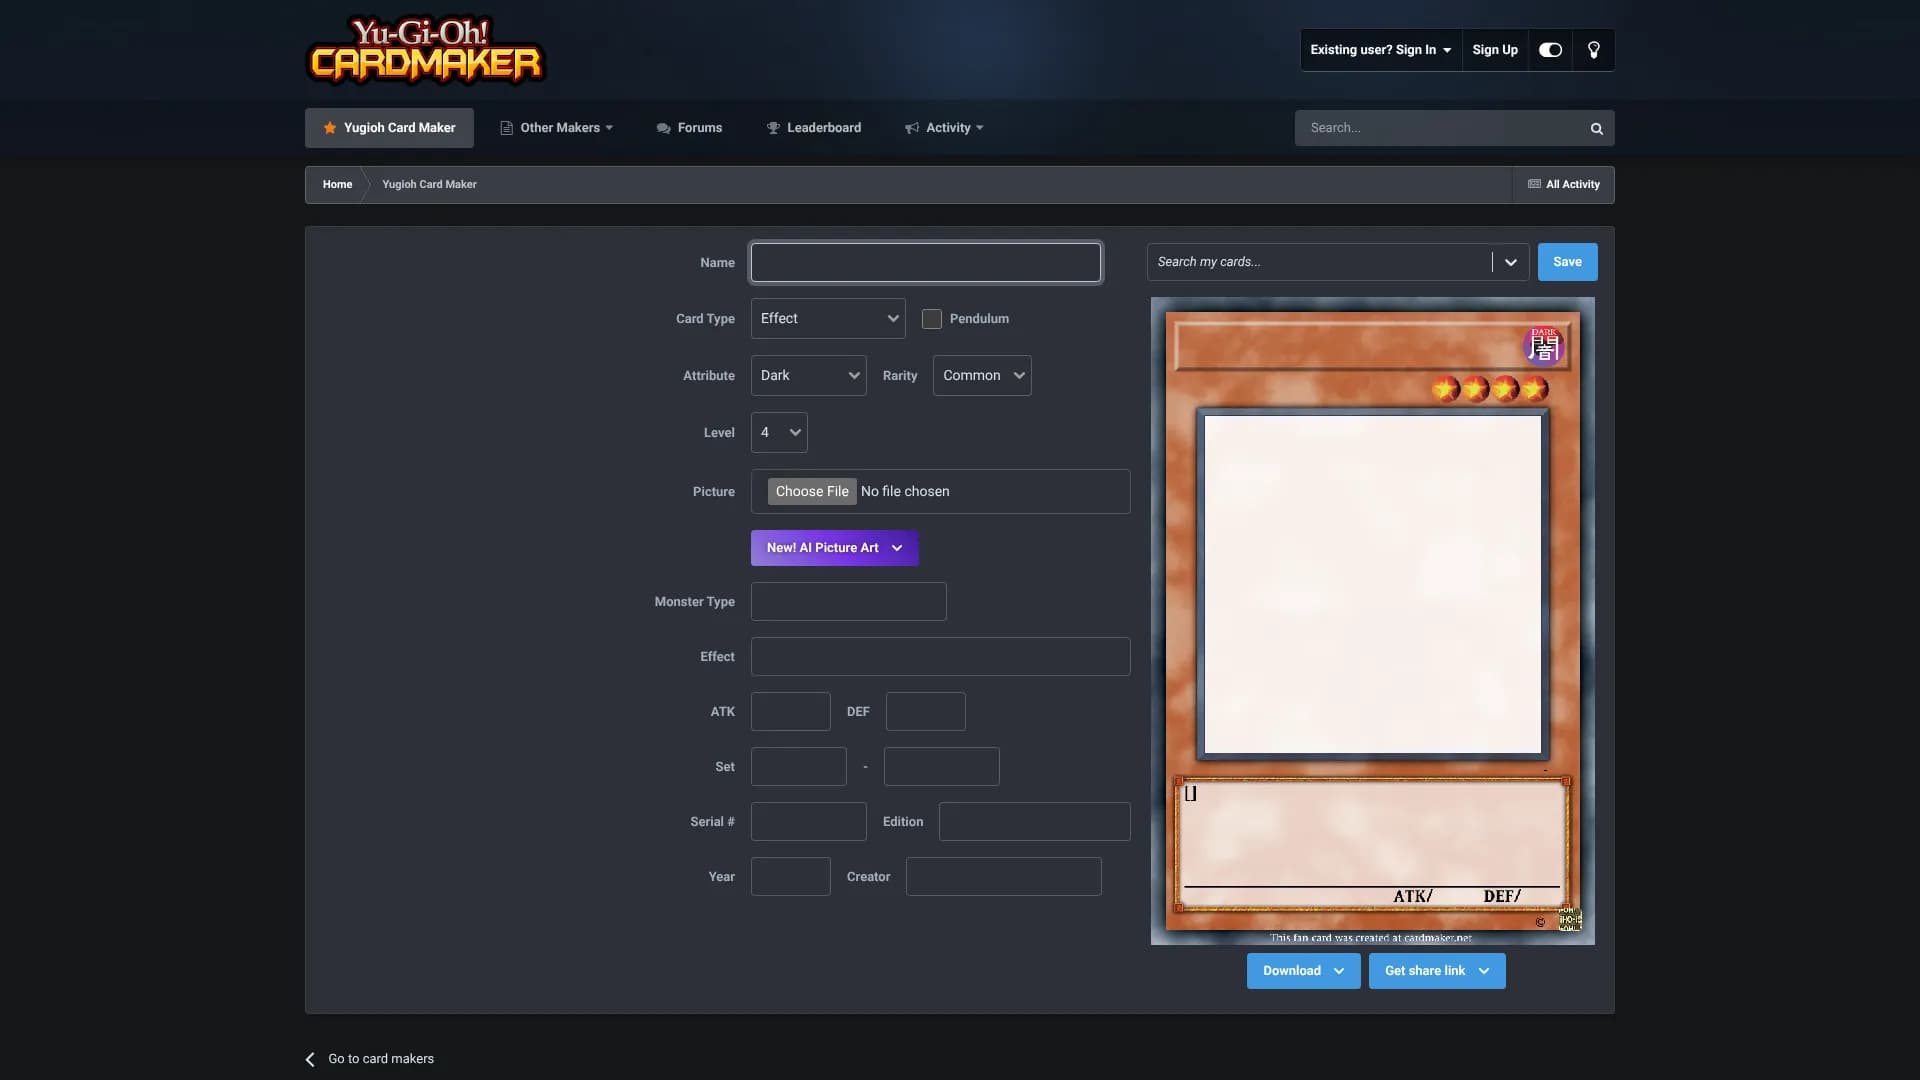Screen dimensions: 1920x1080
Task: Open the Attribute dropdown showing Dark
Action: [808, 375]
